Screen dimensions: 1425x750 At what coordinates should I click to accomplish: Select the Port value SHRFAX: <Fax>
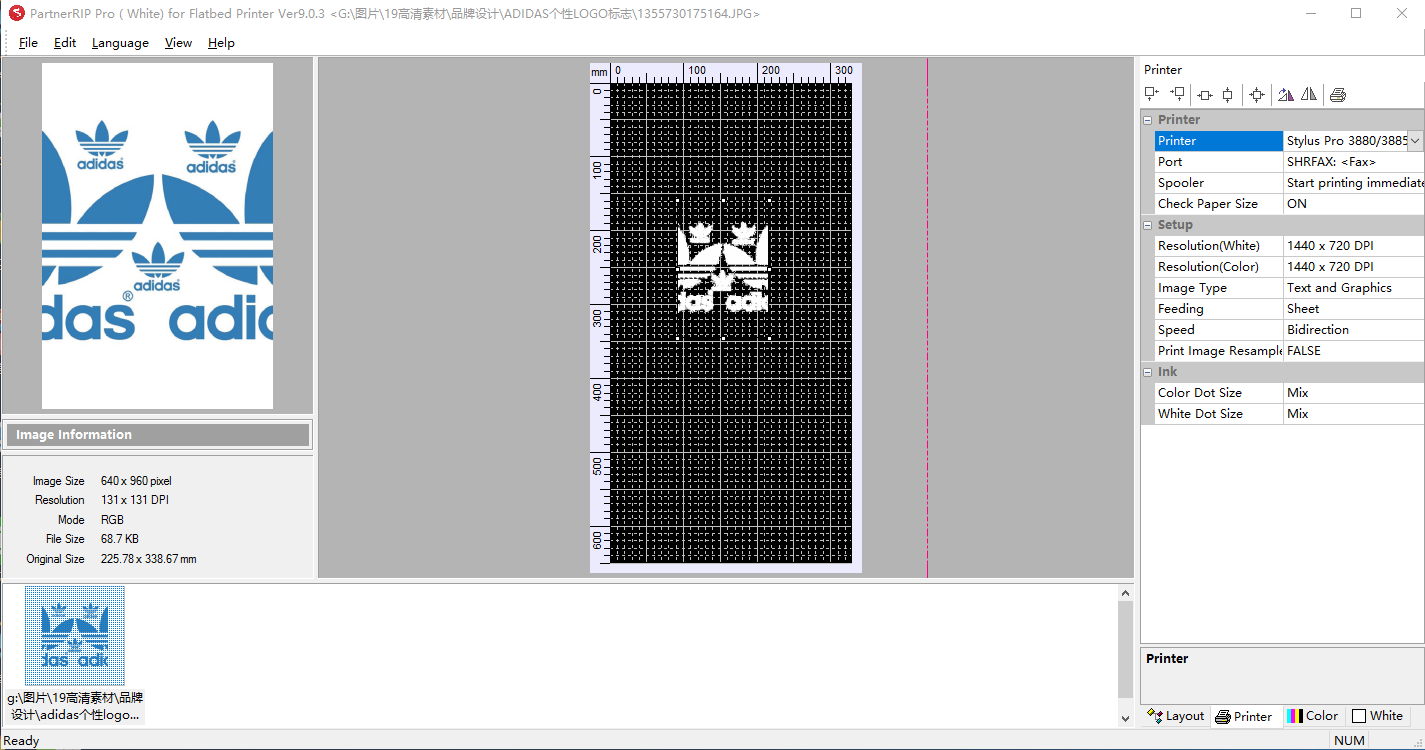click(1353, 162)
